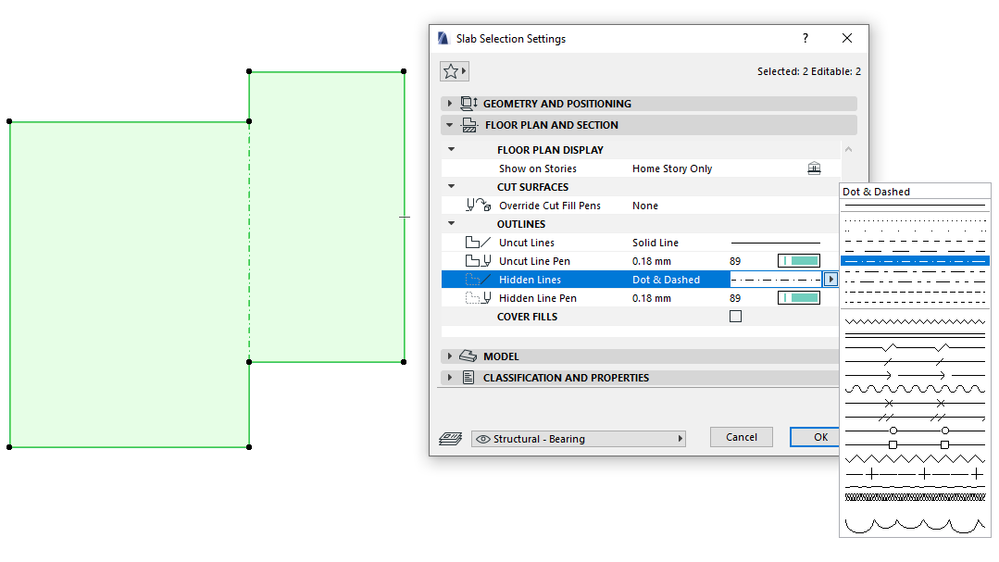The image size is (999, 562).
Task: Click the Solid Line value for Uncut Lines
Action: 656,242
